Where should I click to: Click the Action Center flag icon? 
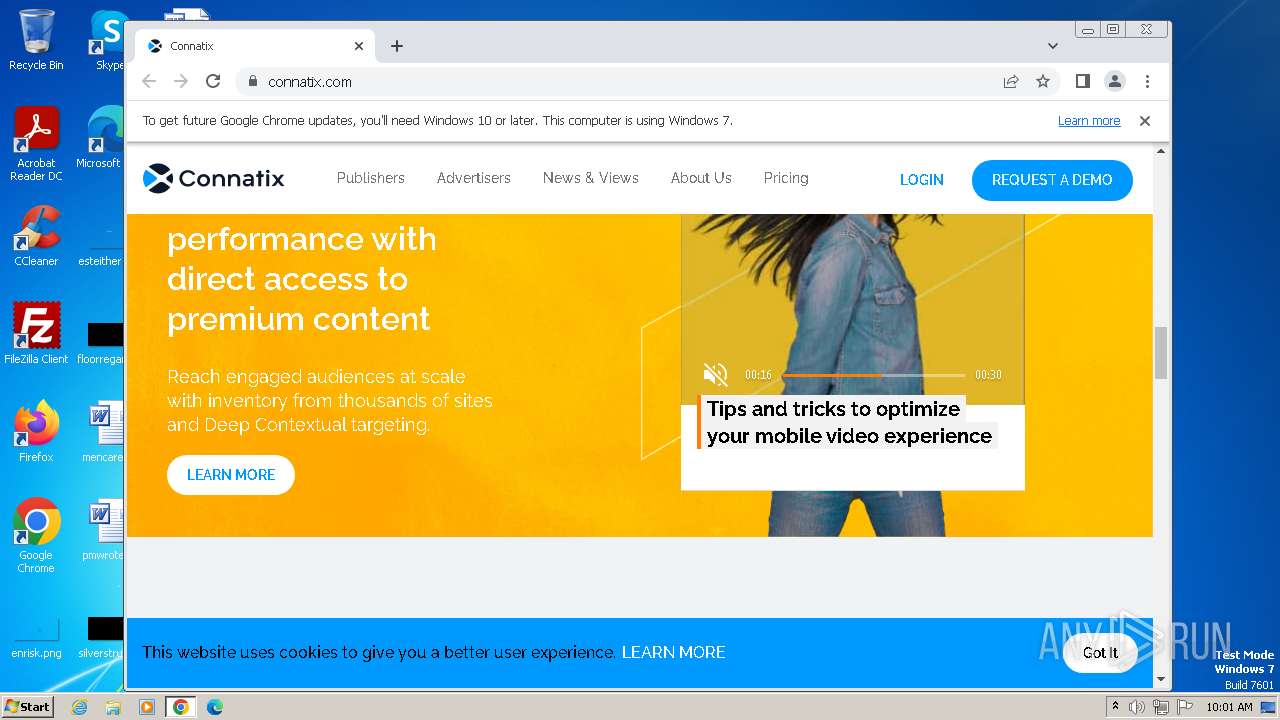click(x=1183, y=707)
